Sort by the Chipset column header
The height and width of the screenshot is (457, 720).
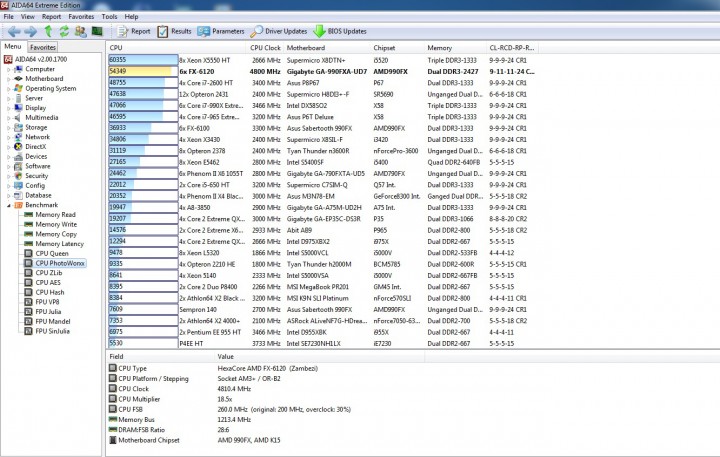(x=397, y=48)
